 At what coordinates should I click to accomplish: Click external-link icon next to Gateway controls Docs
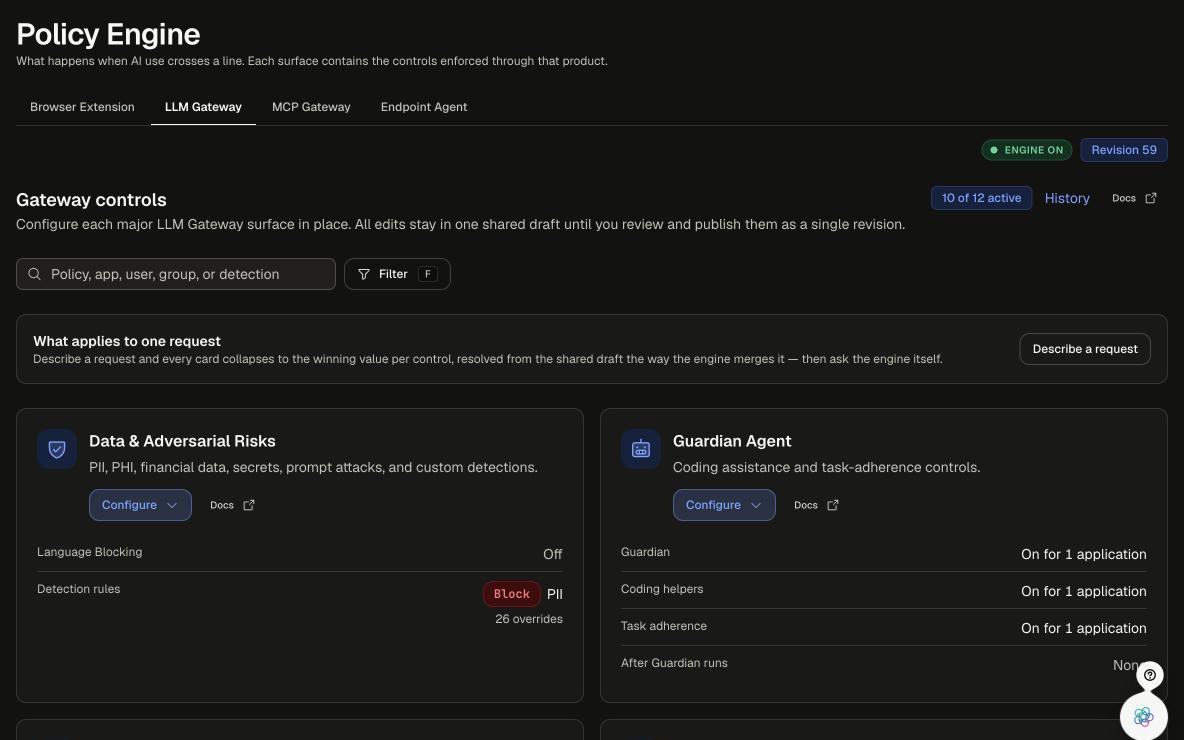tap(1151, 198)
